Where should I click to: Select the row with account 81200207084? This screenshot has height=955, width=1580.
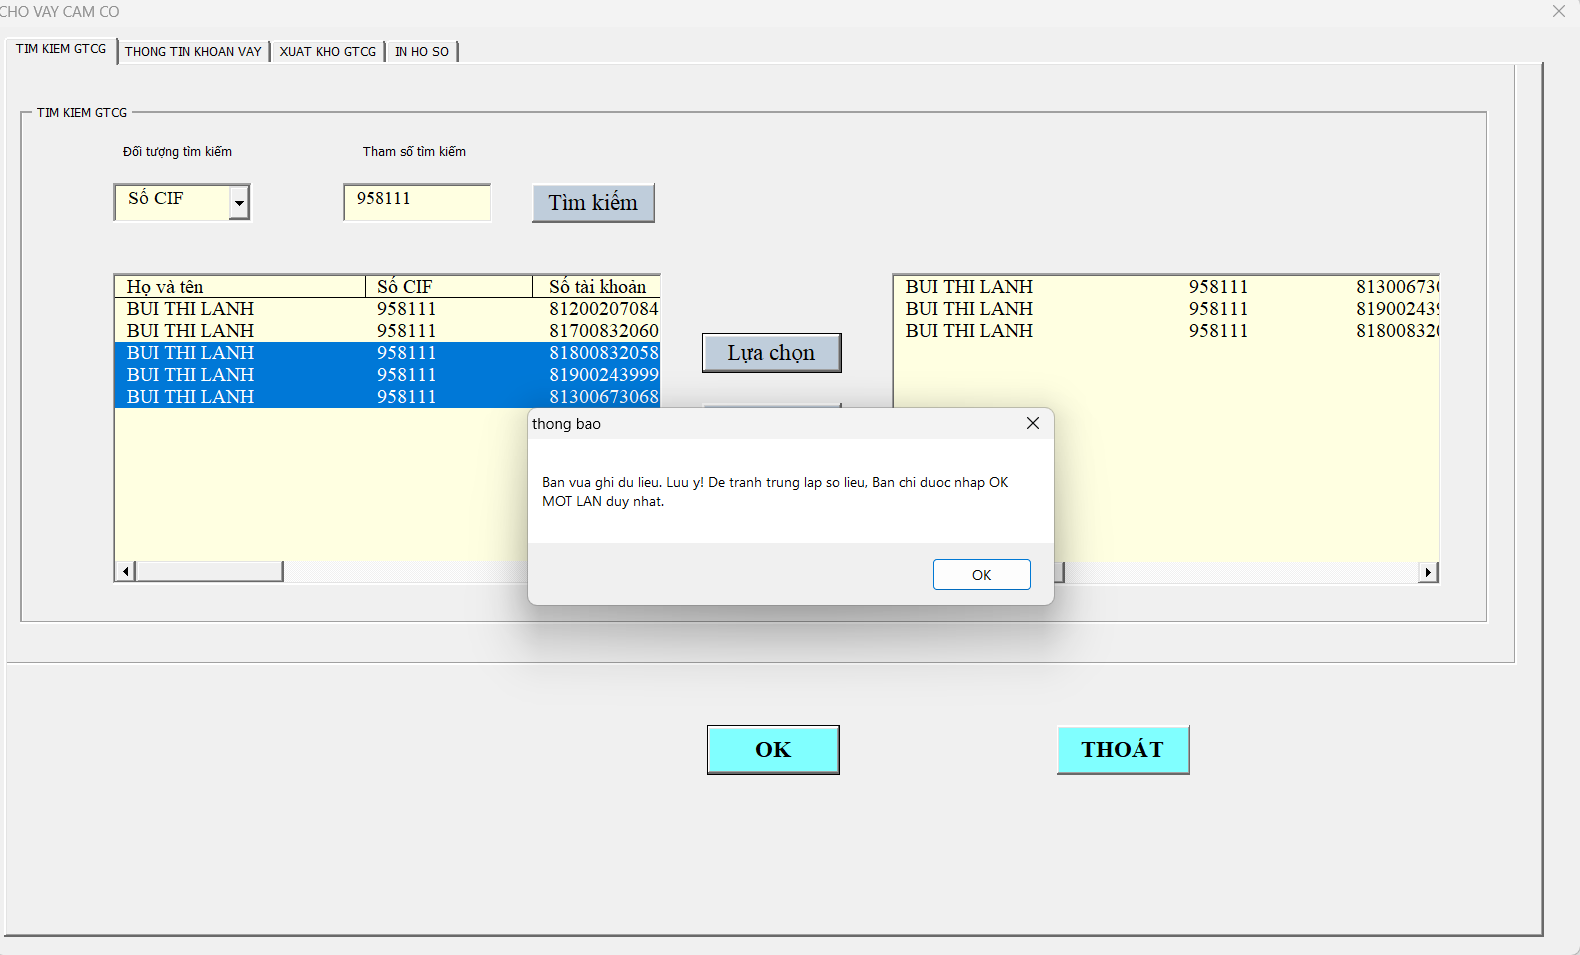[x=387, y=309]
